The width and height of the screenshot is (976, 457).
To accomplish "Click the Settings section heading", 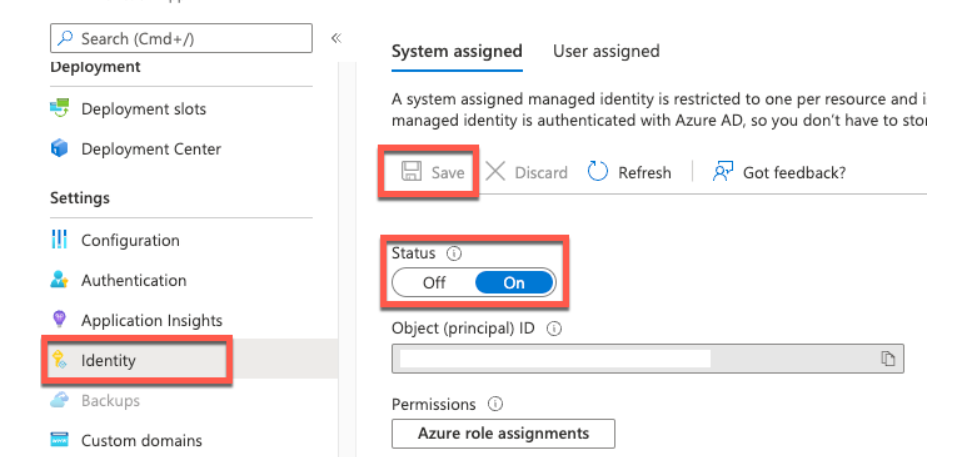I will [80, 198].
